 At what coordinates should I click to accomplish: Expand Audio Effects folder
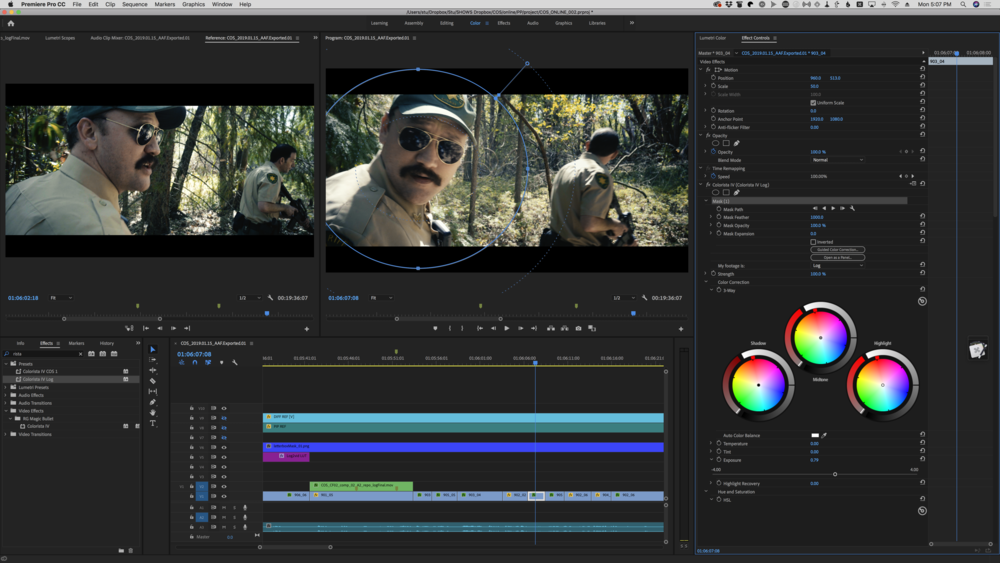pos(6,395)
